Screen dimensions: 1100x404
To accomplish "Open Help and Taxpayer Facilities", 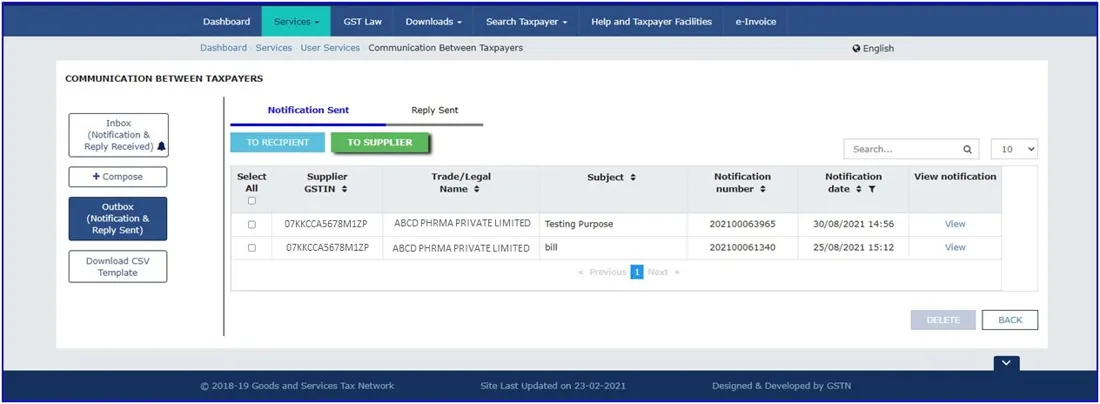I will (651, 22).
